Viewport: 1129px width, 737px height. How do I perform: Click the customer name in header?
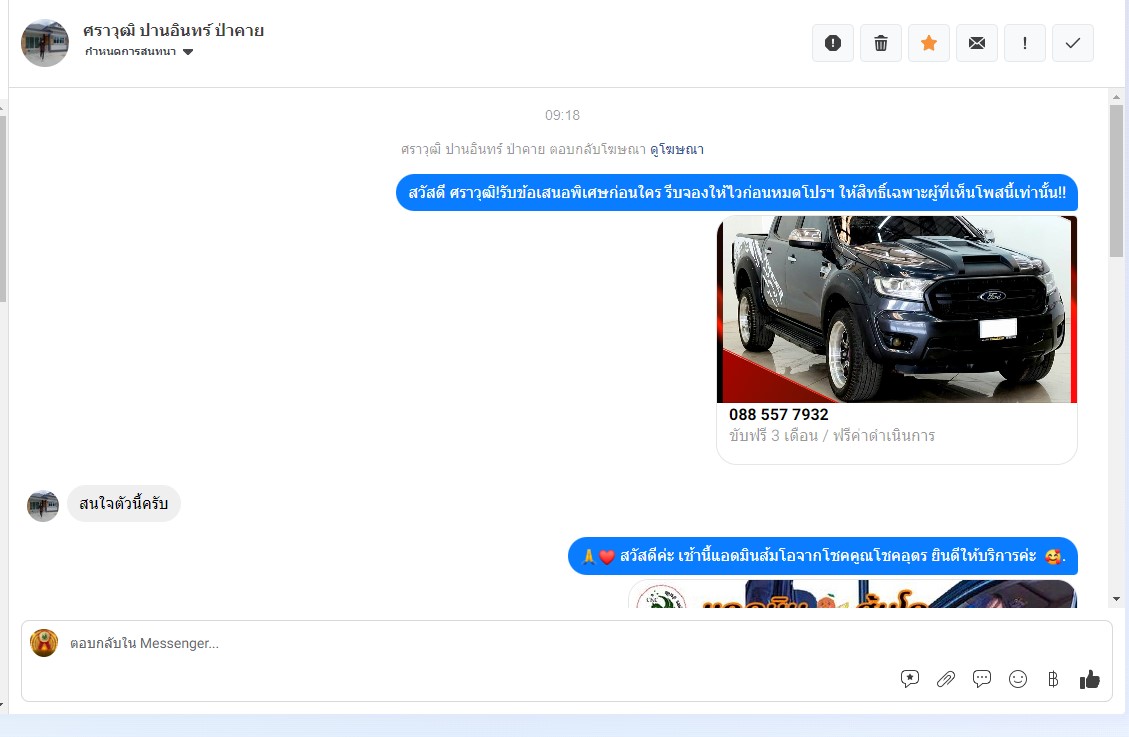[x=174, y=31]
